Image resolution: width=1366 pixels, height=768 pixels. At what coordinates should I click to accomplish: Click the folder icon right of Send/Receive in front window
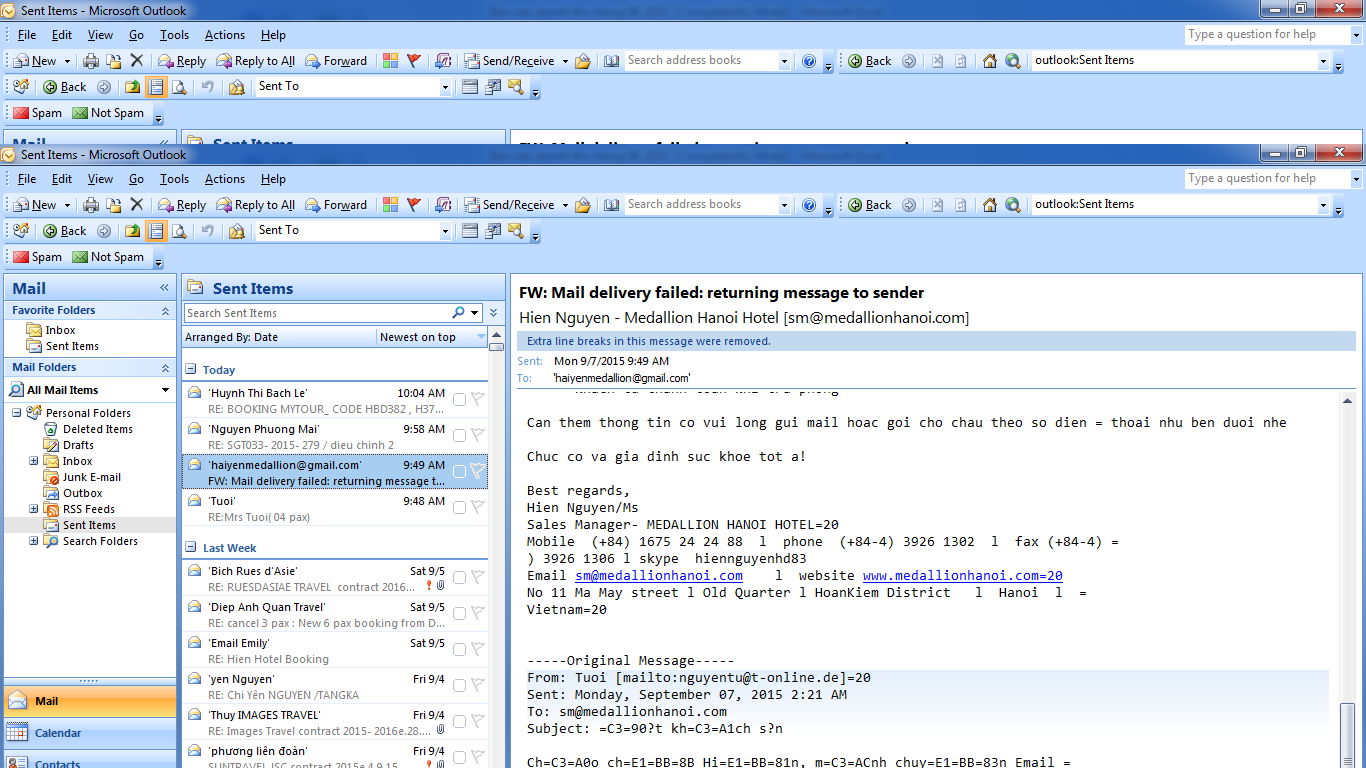click(x=583, y=204)
